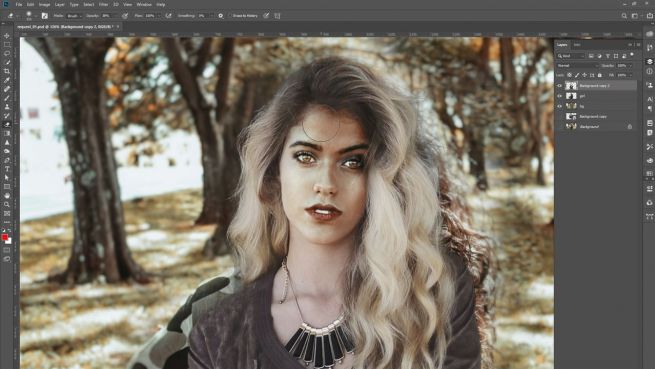Open the eraser Mode dropdown
Image resolution: width=655 pixels, height=369 pixels.
[74, 16]
